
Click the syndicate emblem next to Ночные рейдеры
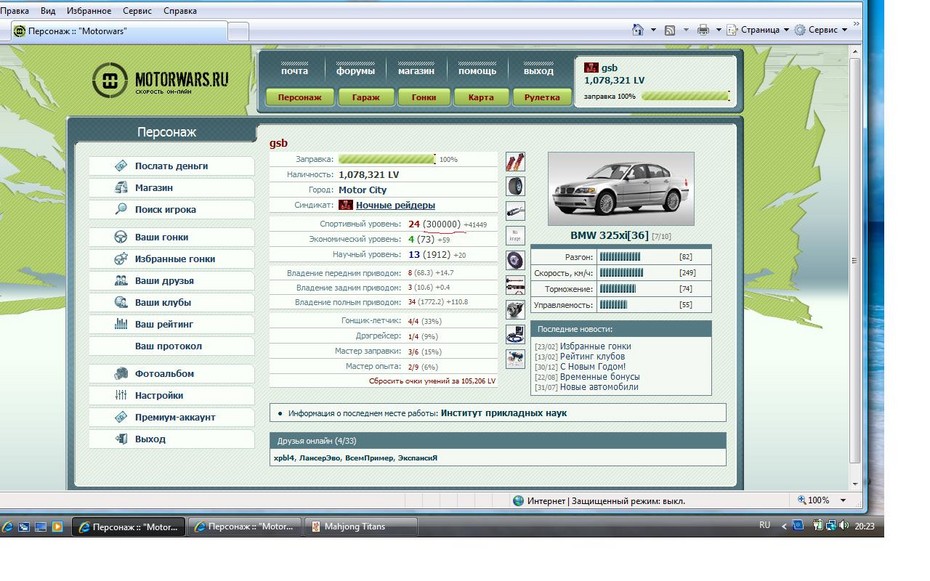(x=346, y=205)
